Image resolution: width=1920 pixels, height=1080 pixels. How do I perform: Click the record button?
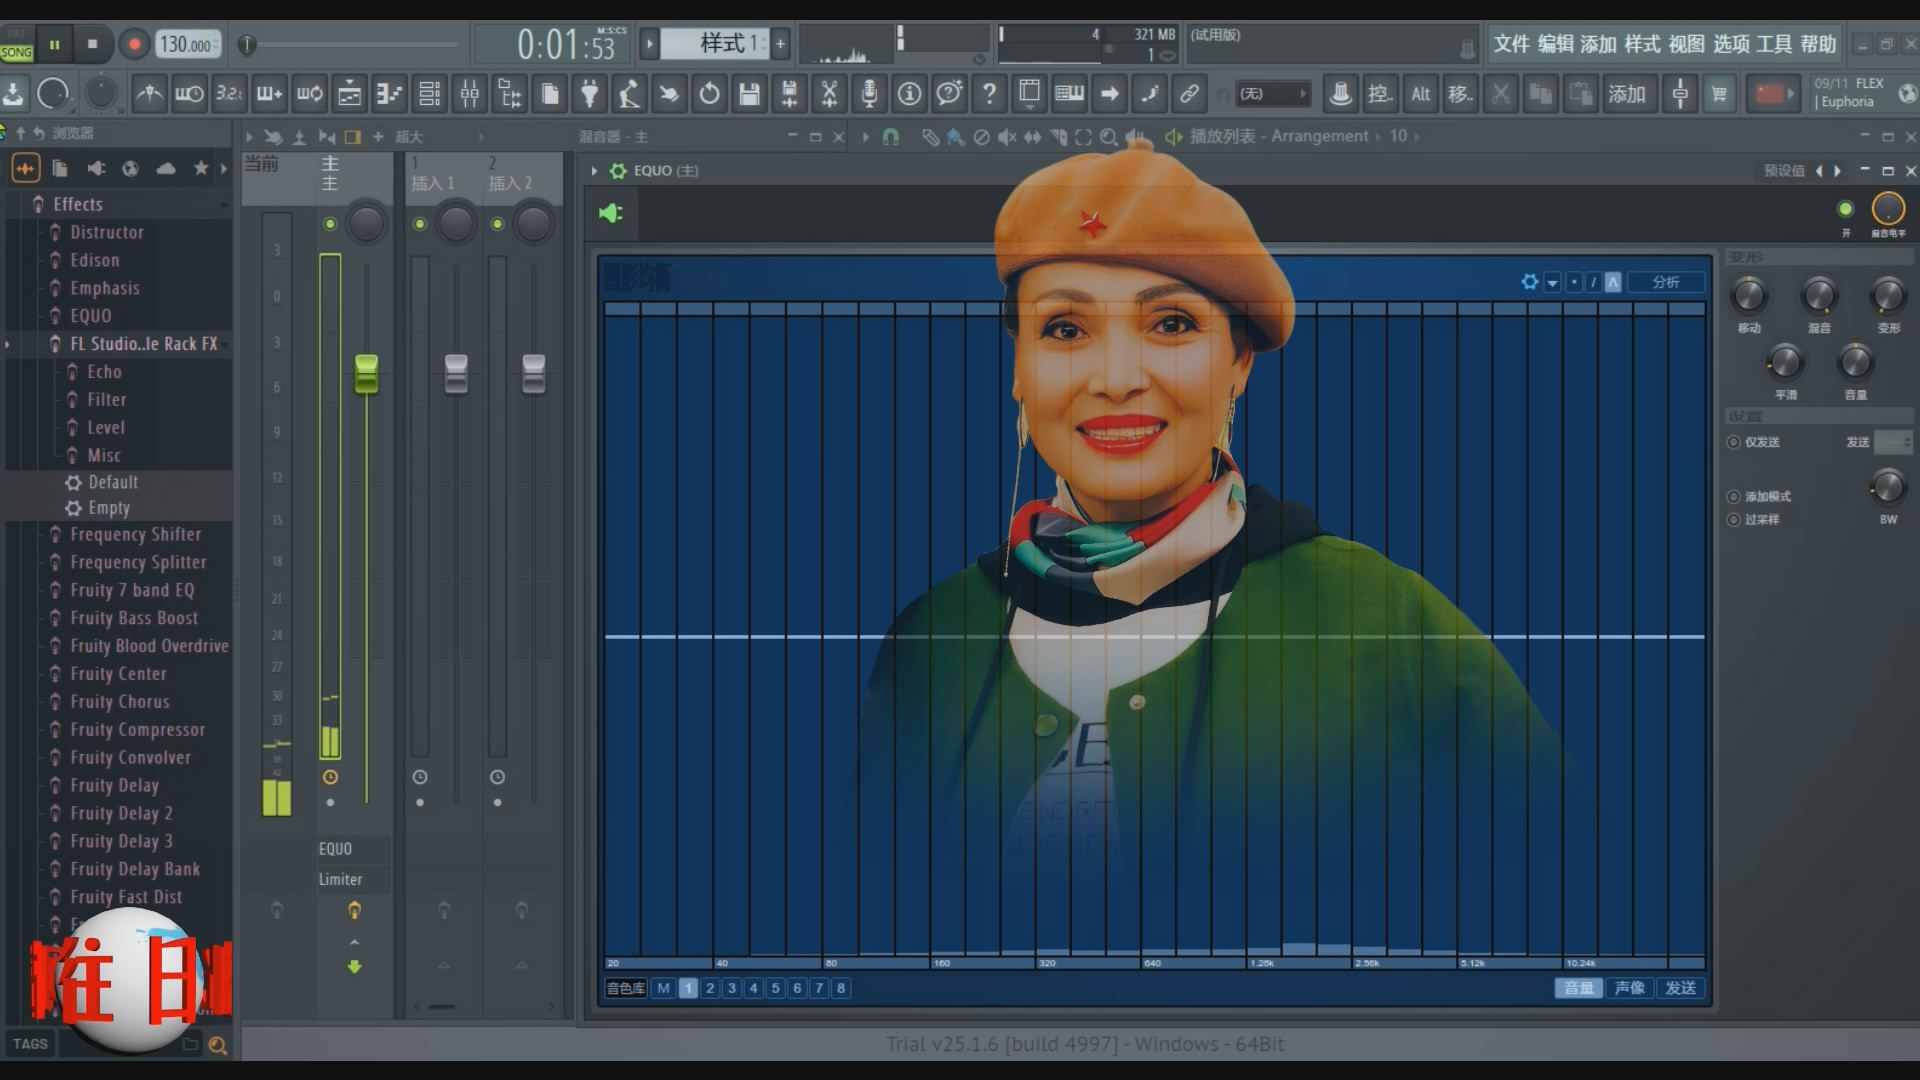(x=134, y=44)
